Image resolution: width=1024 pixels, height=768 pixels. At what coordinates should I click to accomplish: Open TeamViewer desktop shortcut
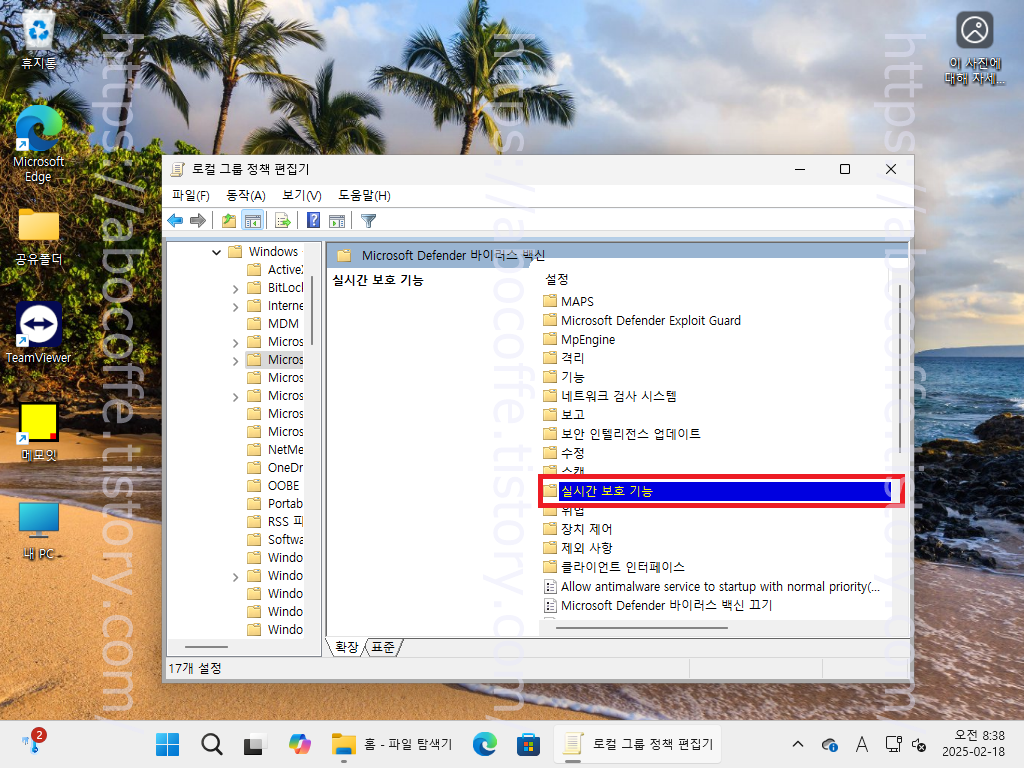(x=39, y=333)
